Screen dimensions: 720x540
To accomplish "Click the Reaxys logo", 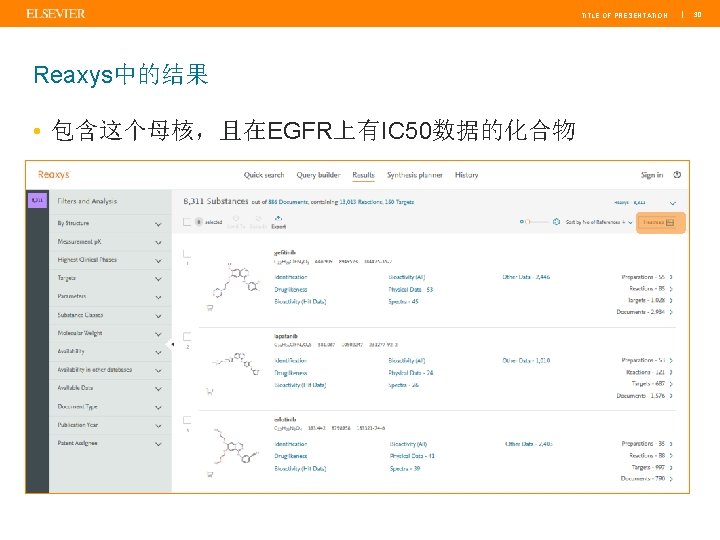I will tap(54, 174).
